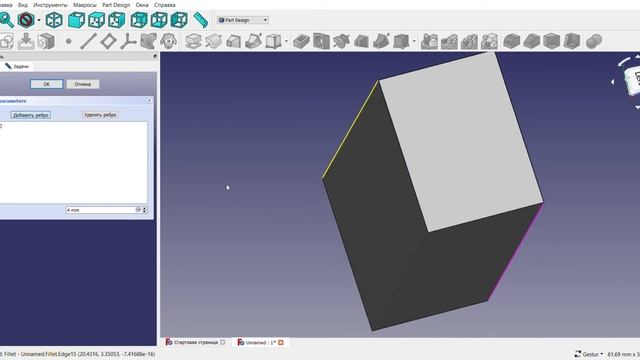Set the right view
The image size is (640, 360).
click(117, 20)
